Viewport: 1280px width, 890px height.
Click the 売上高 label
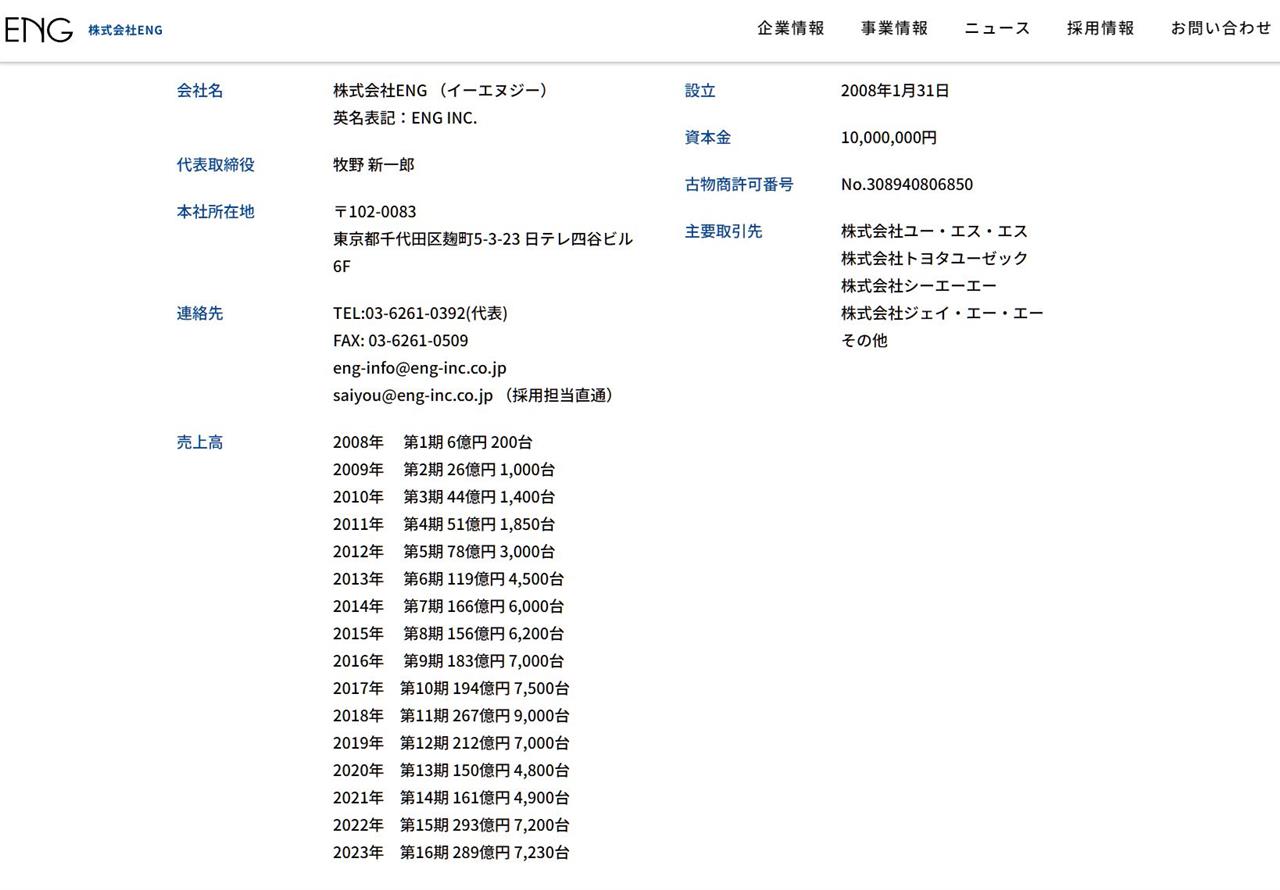200,442
